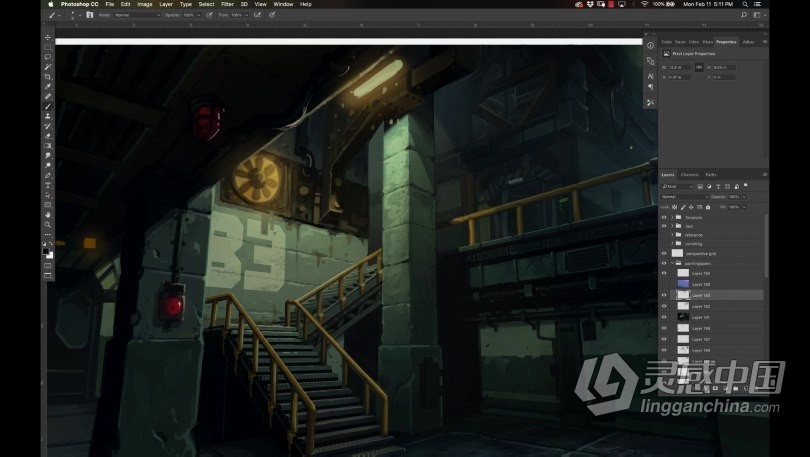The image size is (810, 457).
Task: Click the link width and height chain
Action: [699, 68]
